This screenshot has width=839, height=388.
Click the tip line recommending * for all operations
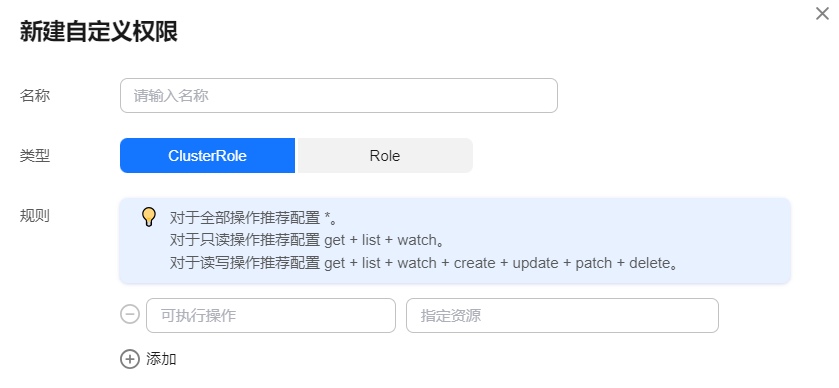click(254, 217)
